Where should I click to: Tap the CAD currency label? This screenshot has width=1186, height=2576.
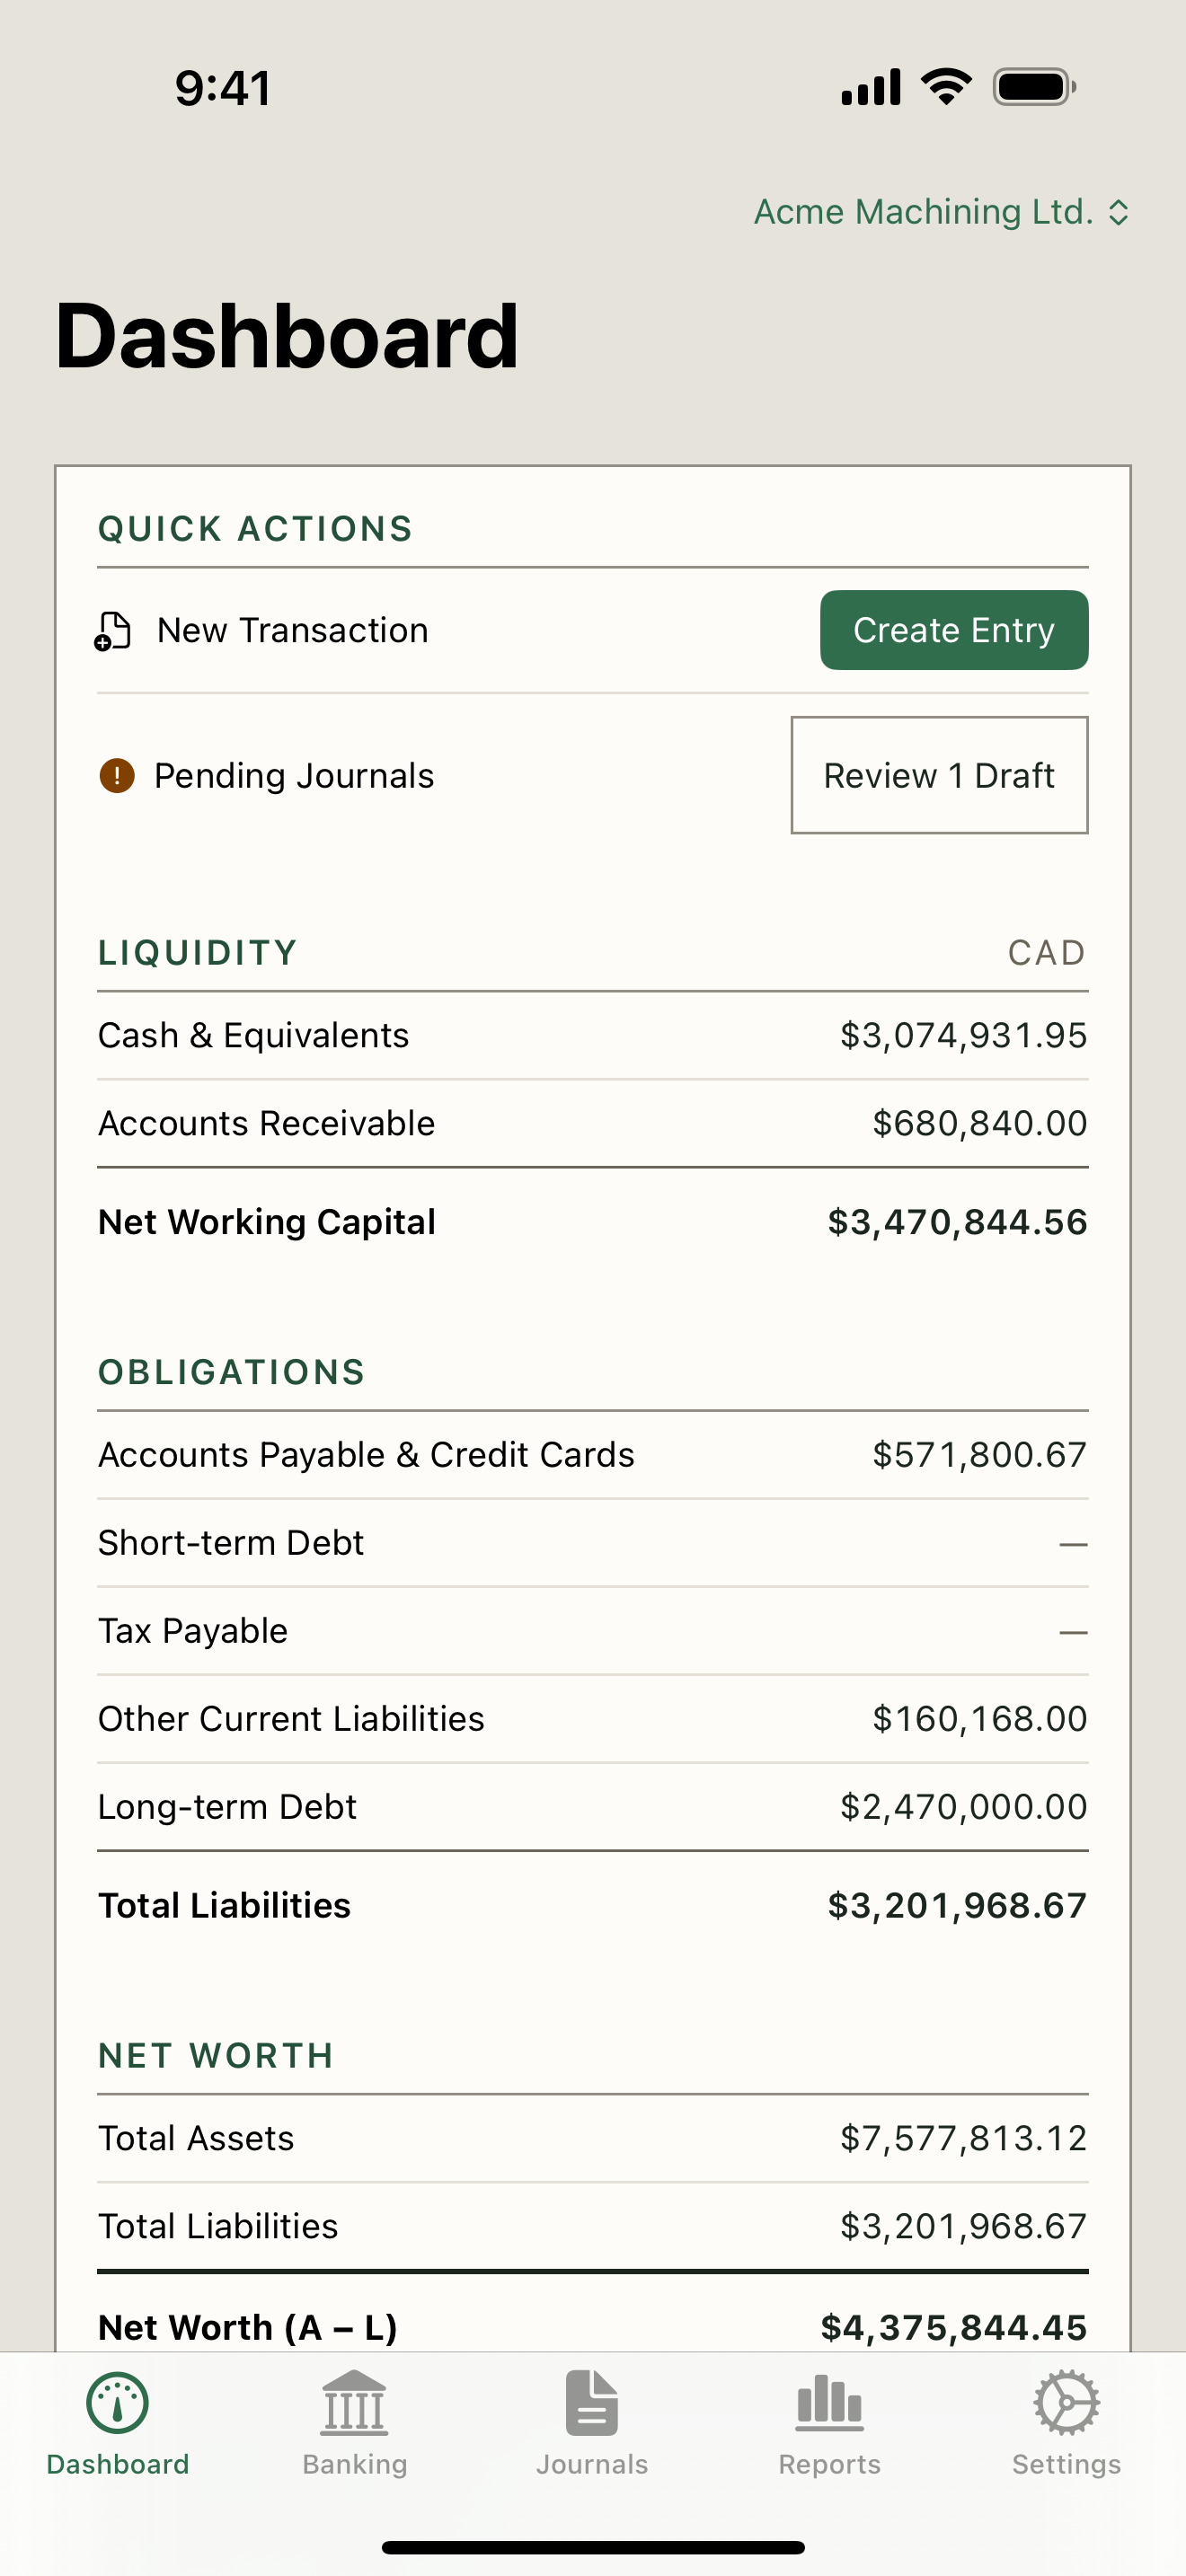(1046, 952)
